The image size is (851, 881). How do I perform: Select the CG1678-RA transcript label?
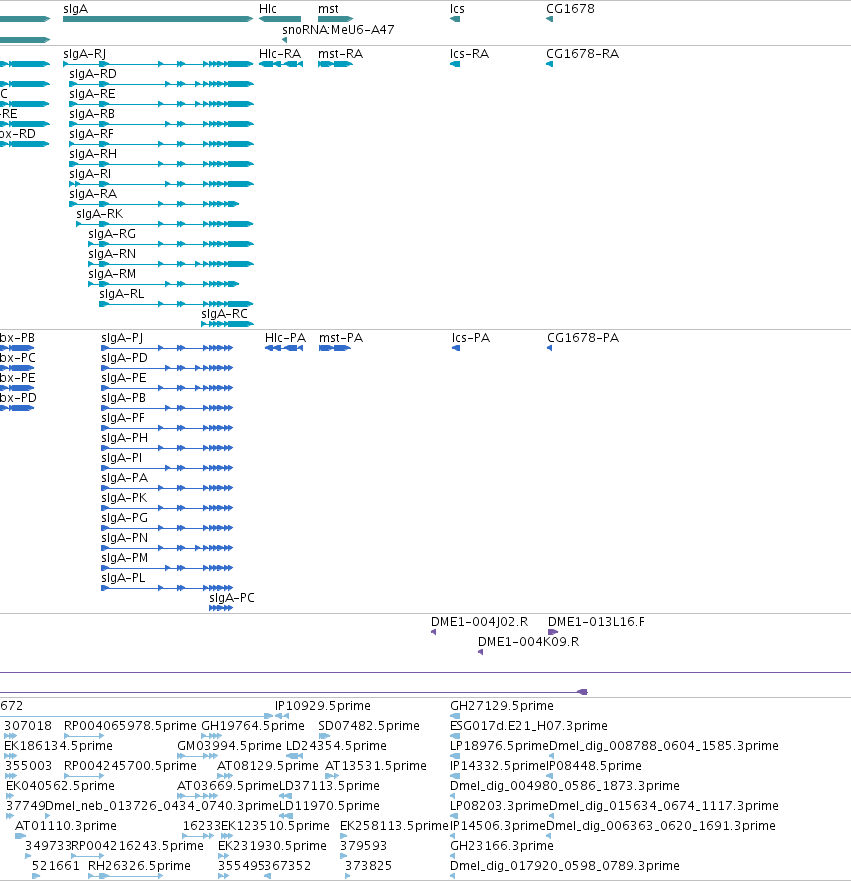582,54
